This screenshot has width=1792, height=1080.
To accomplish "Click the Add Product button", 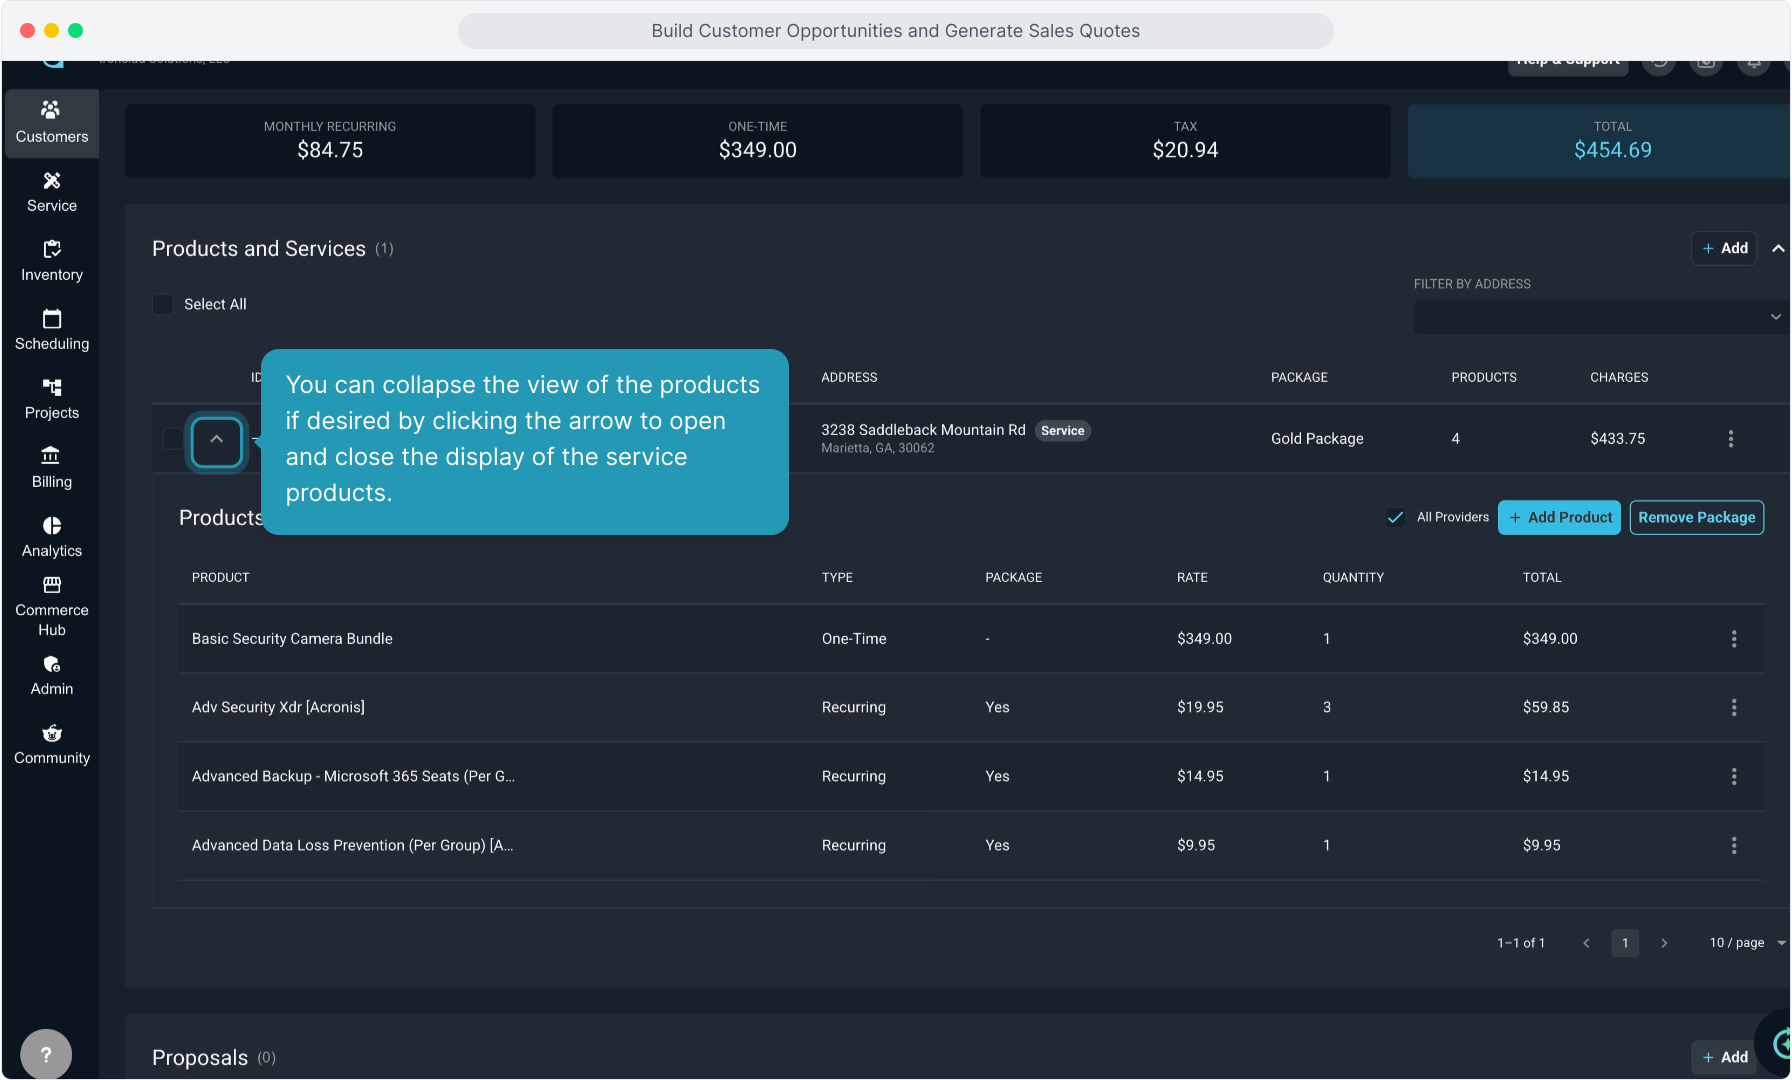I will pyautogui.click(x=1559, y=517).
